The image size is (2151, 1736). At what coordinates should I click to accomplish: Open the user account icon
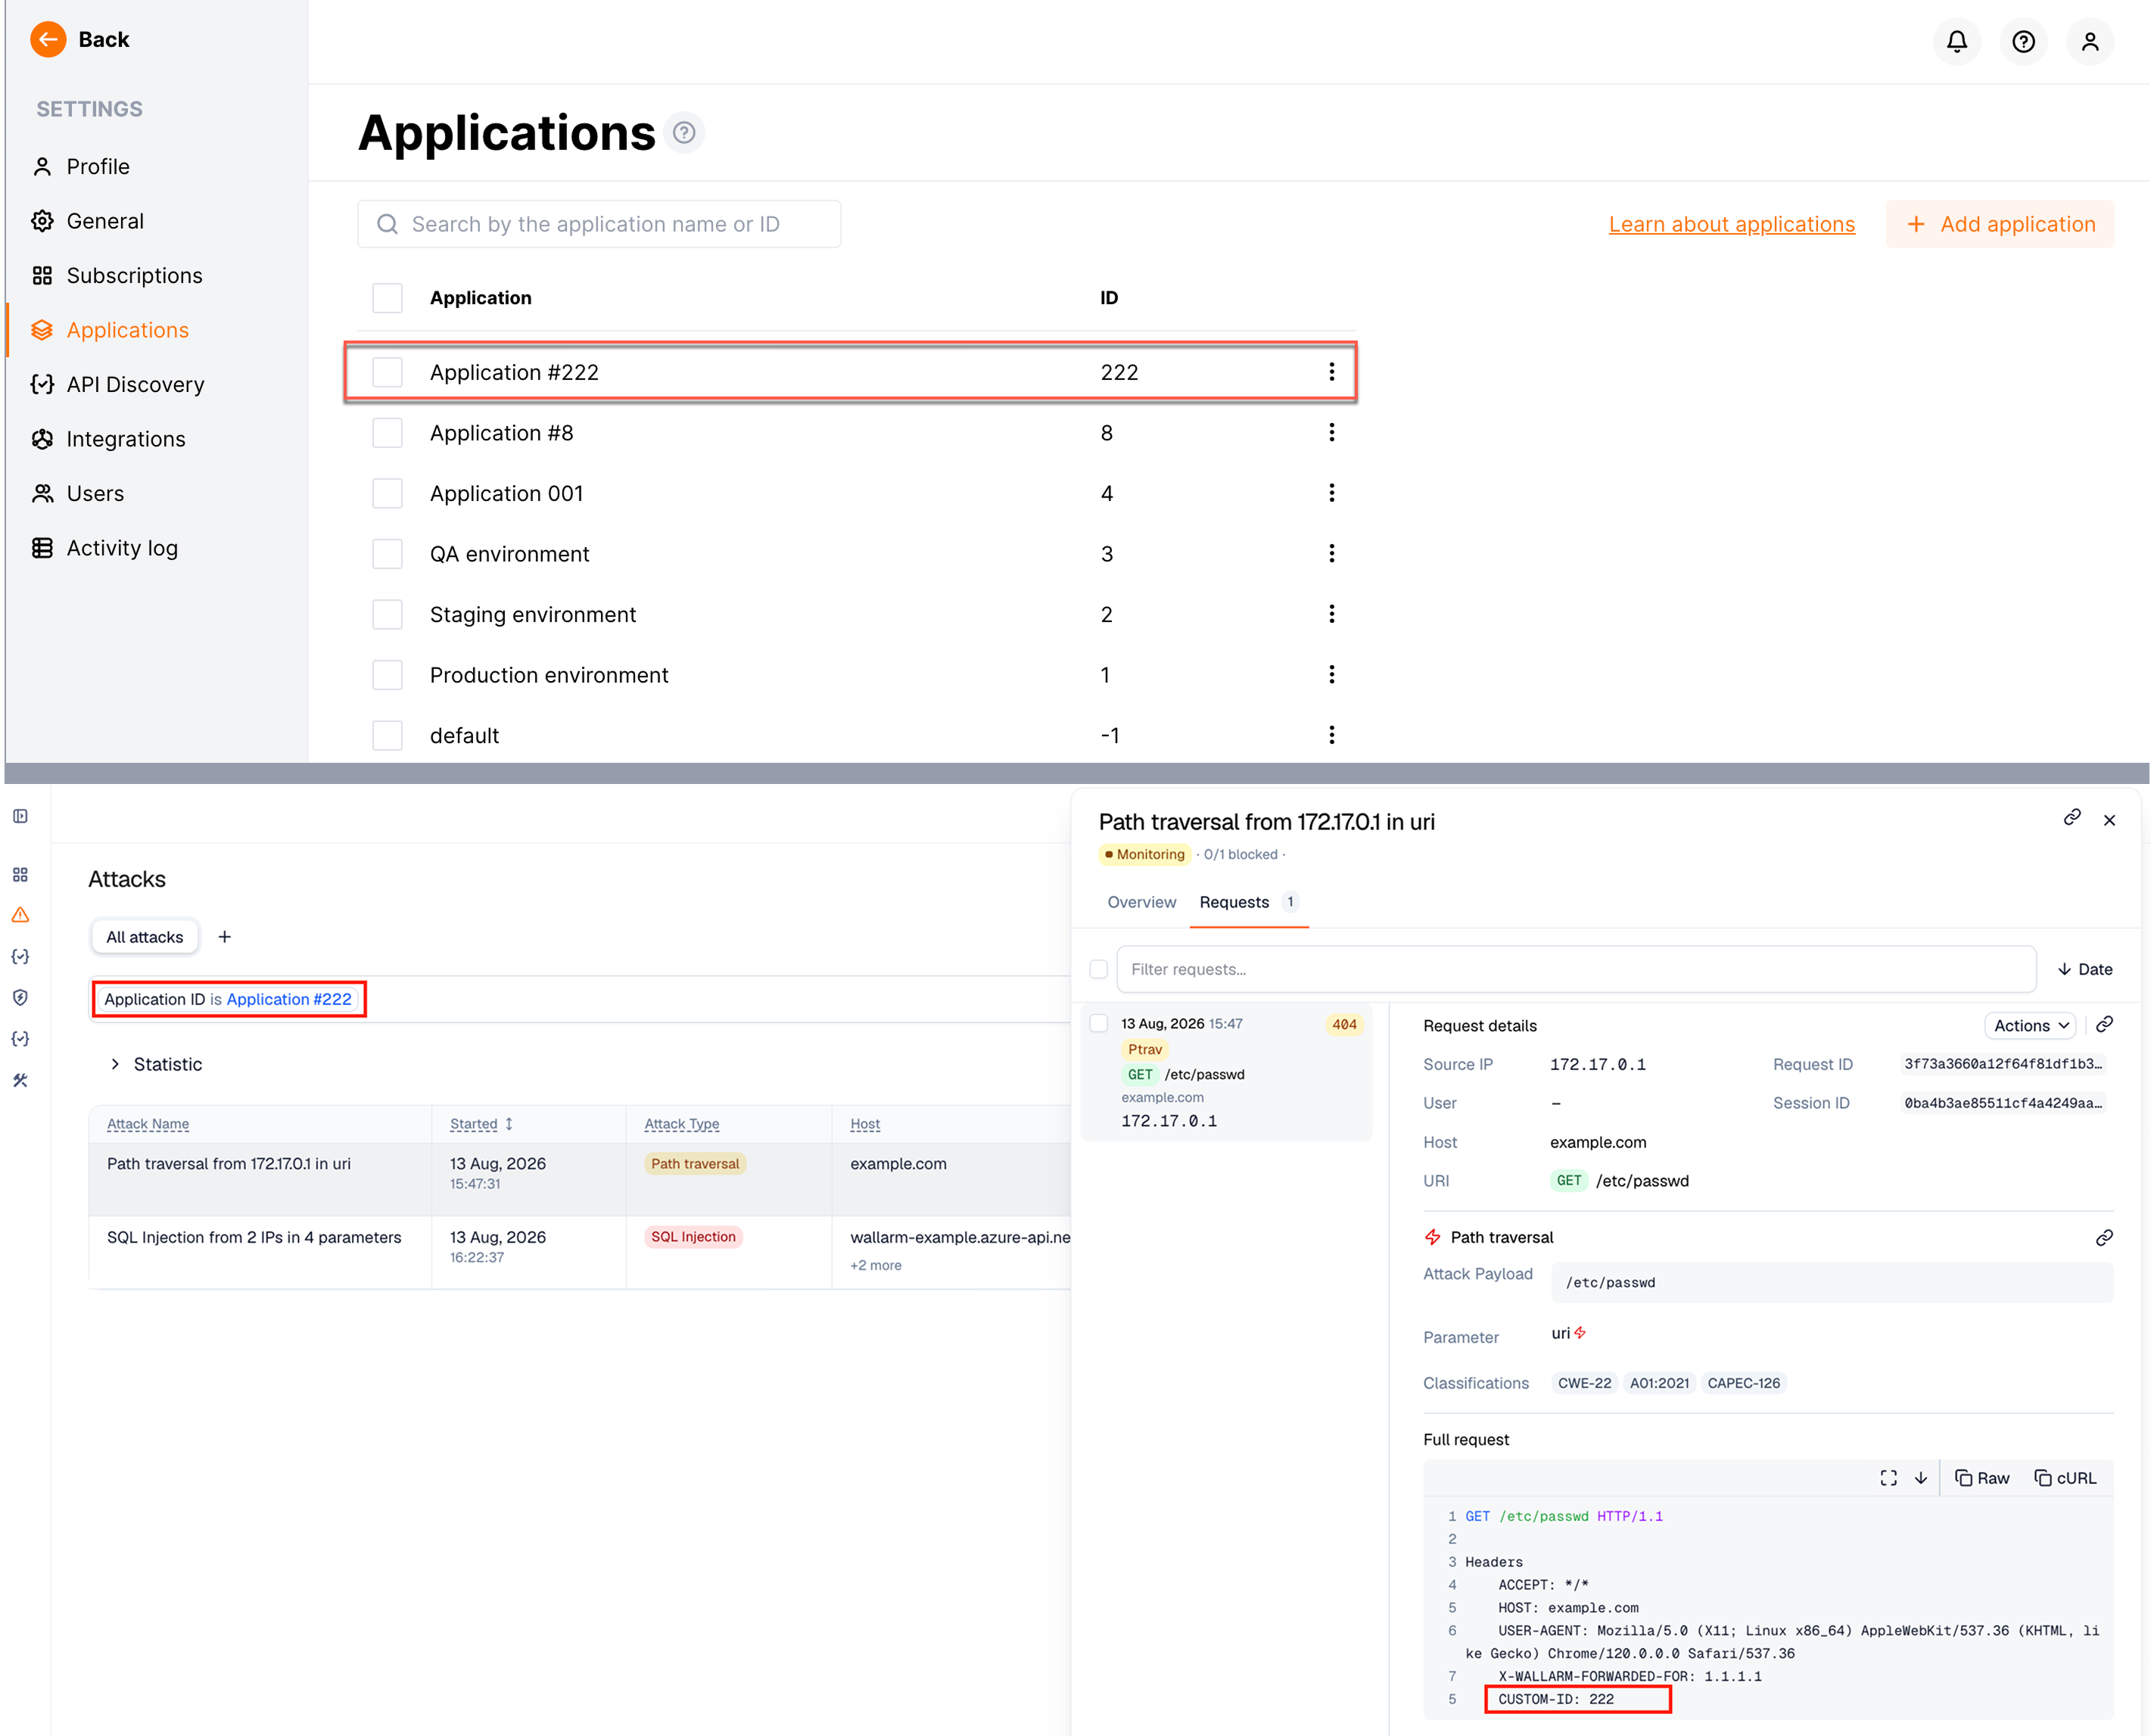[x=2090, y=42]
